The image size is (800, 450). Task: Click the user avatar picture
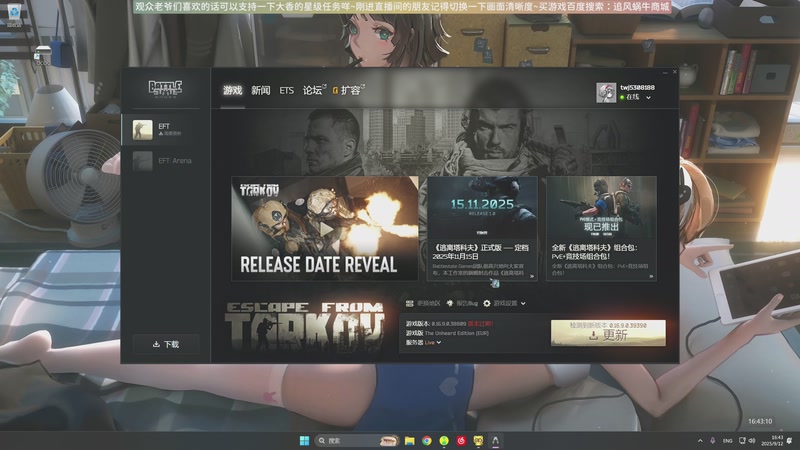pos(606,93)
